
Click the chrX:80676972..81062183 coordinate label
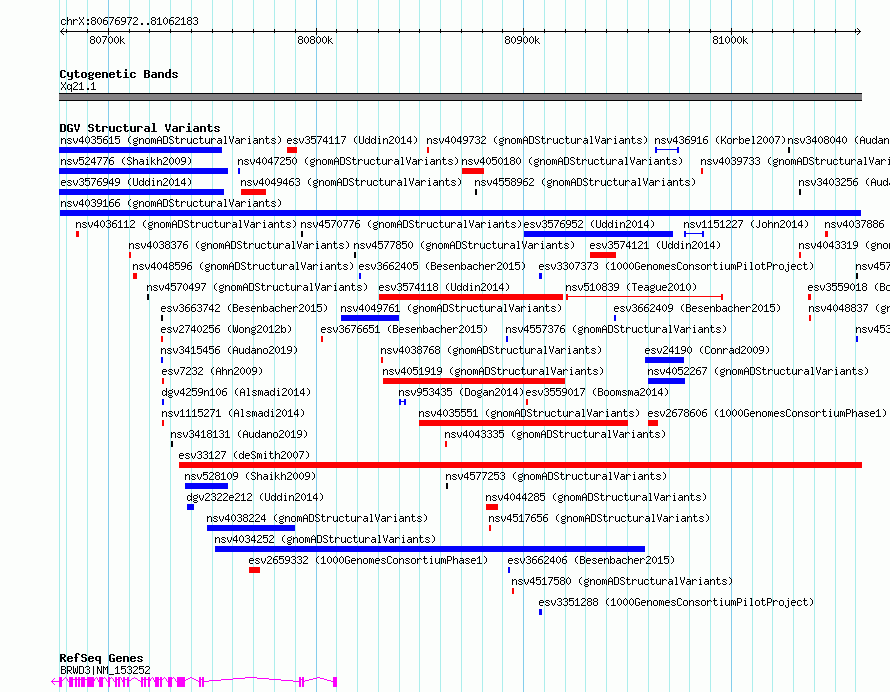129,22
